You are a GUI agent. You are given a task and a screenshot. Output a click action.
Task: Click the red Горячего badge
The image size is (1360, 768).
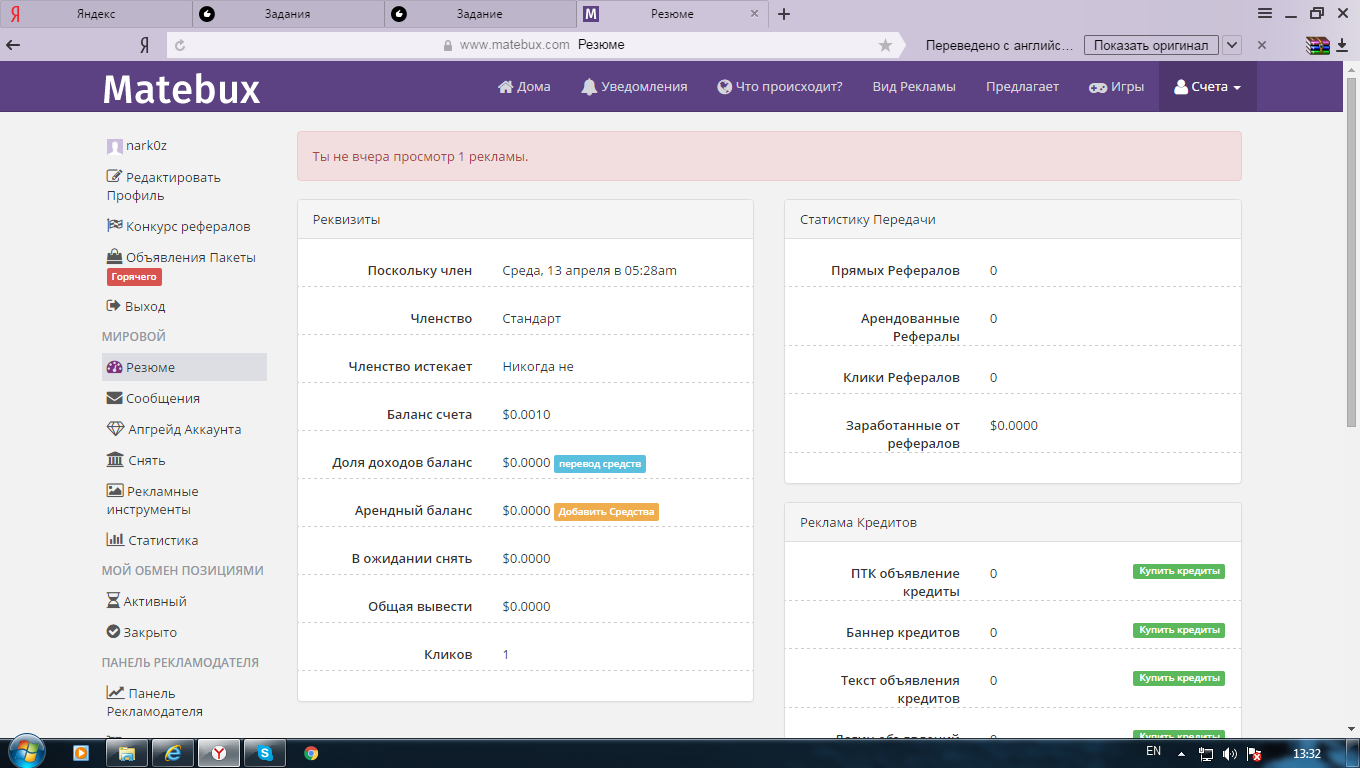point(134,277)
